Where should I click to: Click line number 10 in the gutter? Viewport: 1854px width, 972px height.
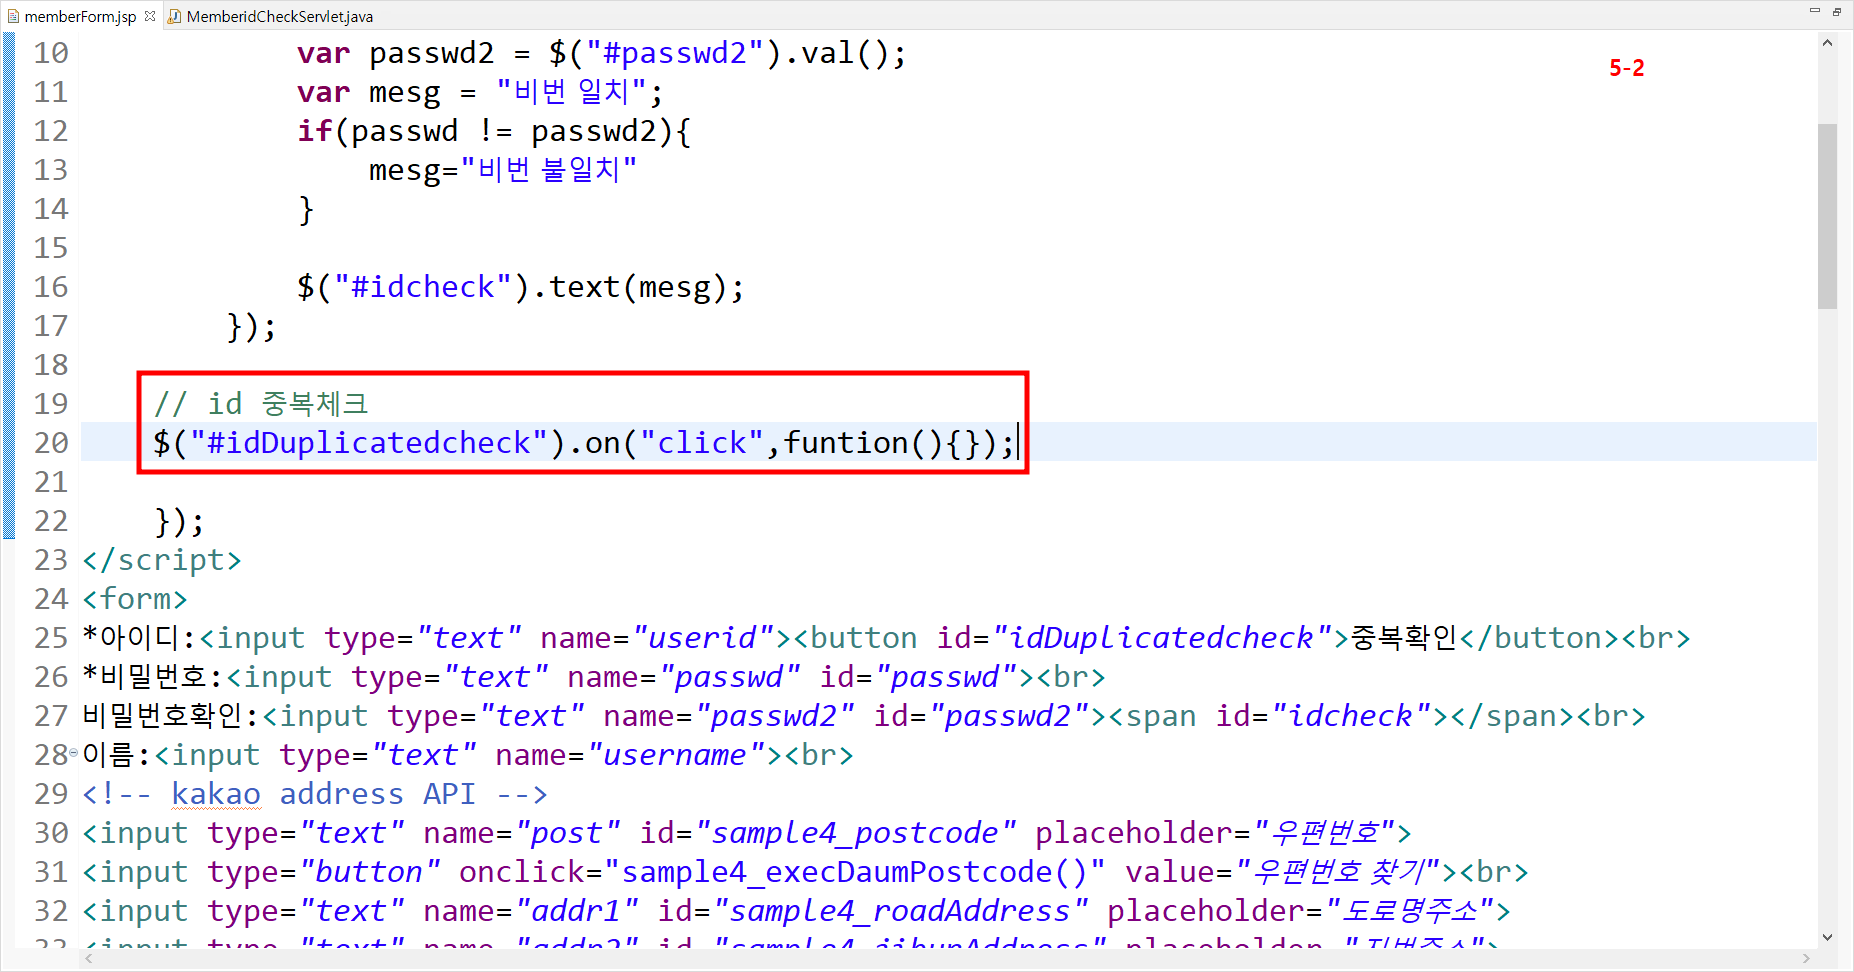(51, 52)
